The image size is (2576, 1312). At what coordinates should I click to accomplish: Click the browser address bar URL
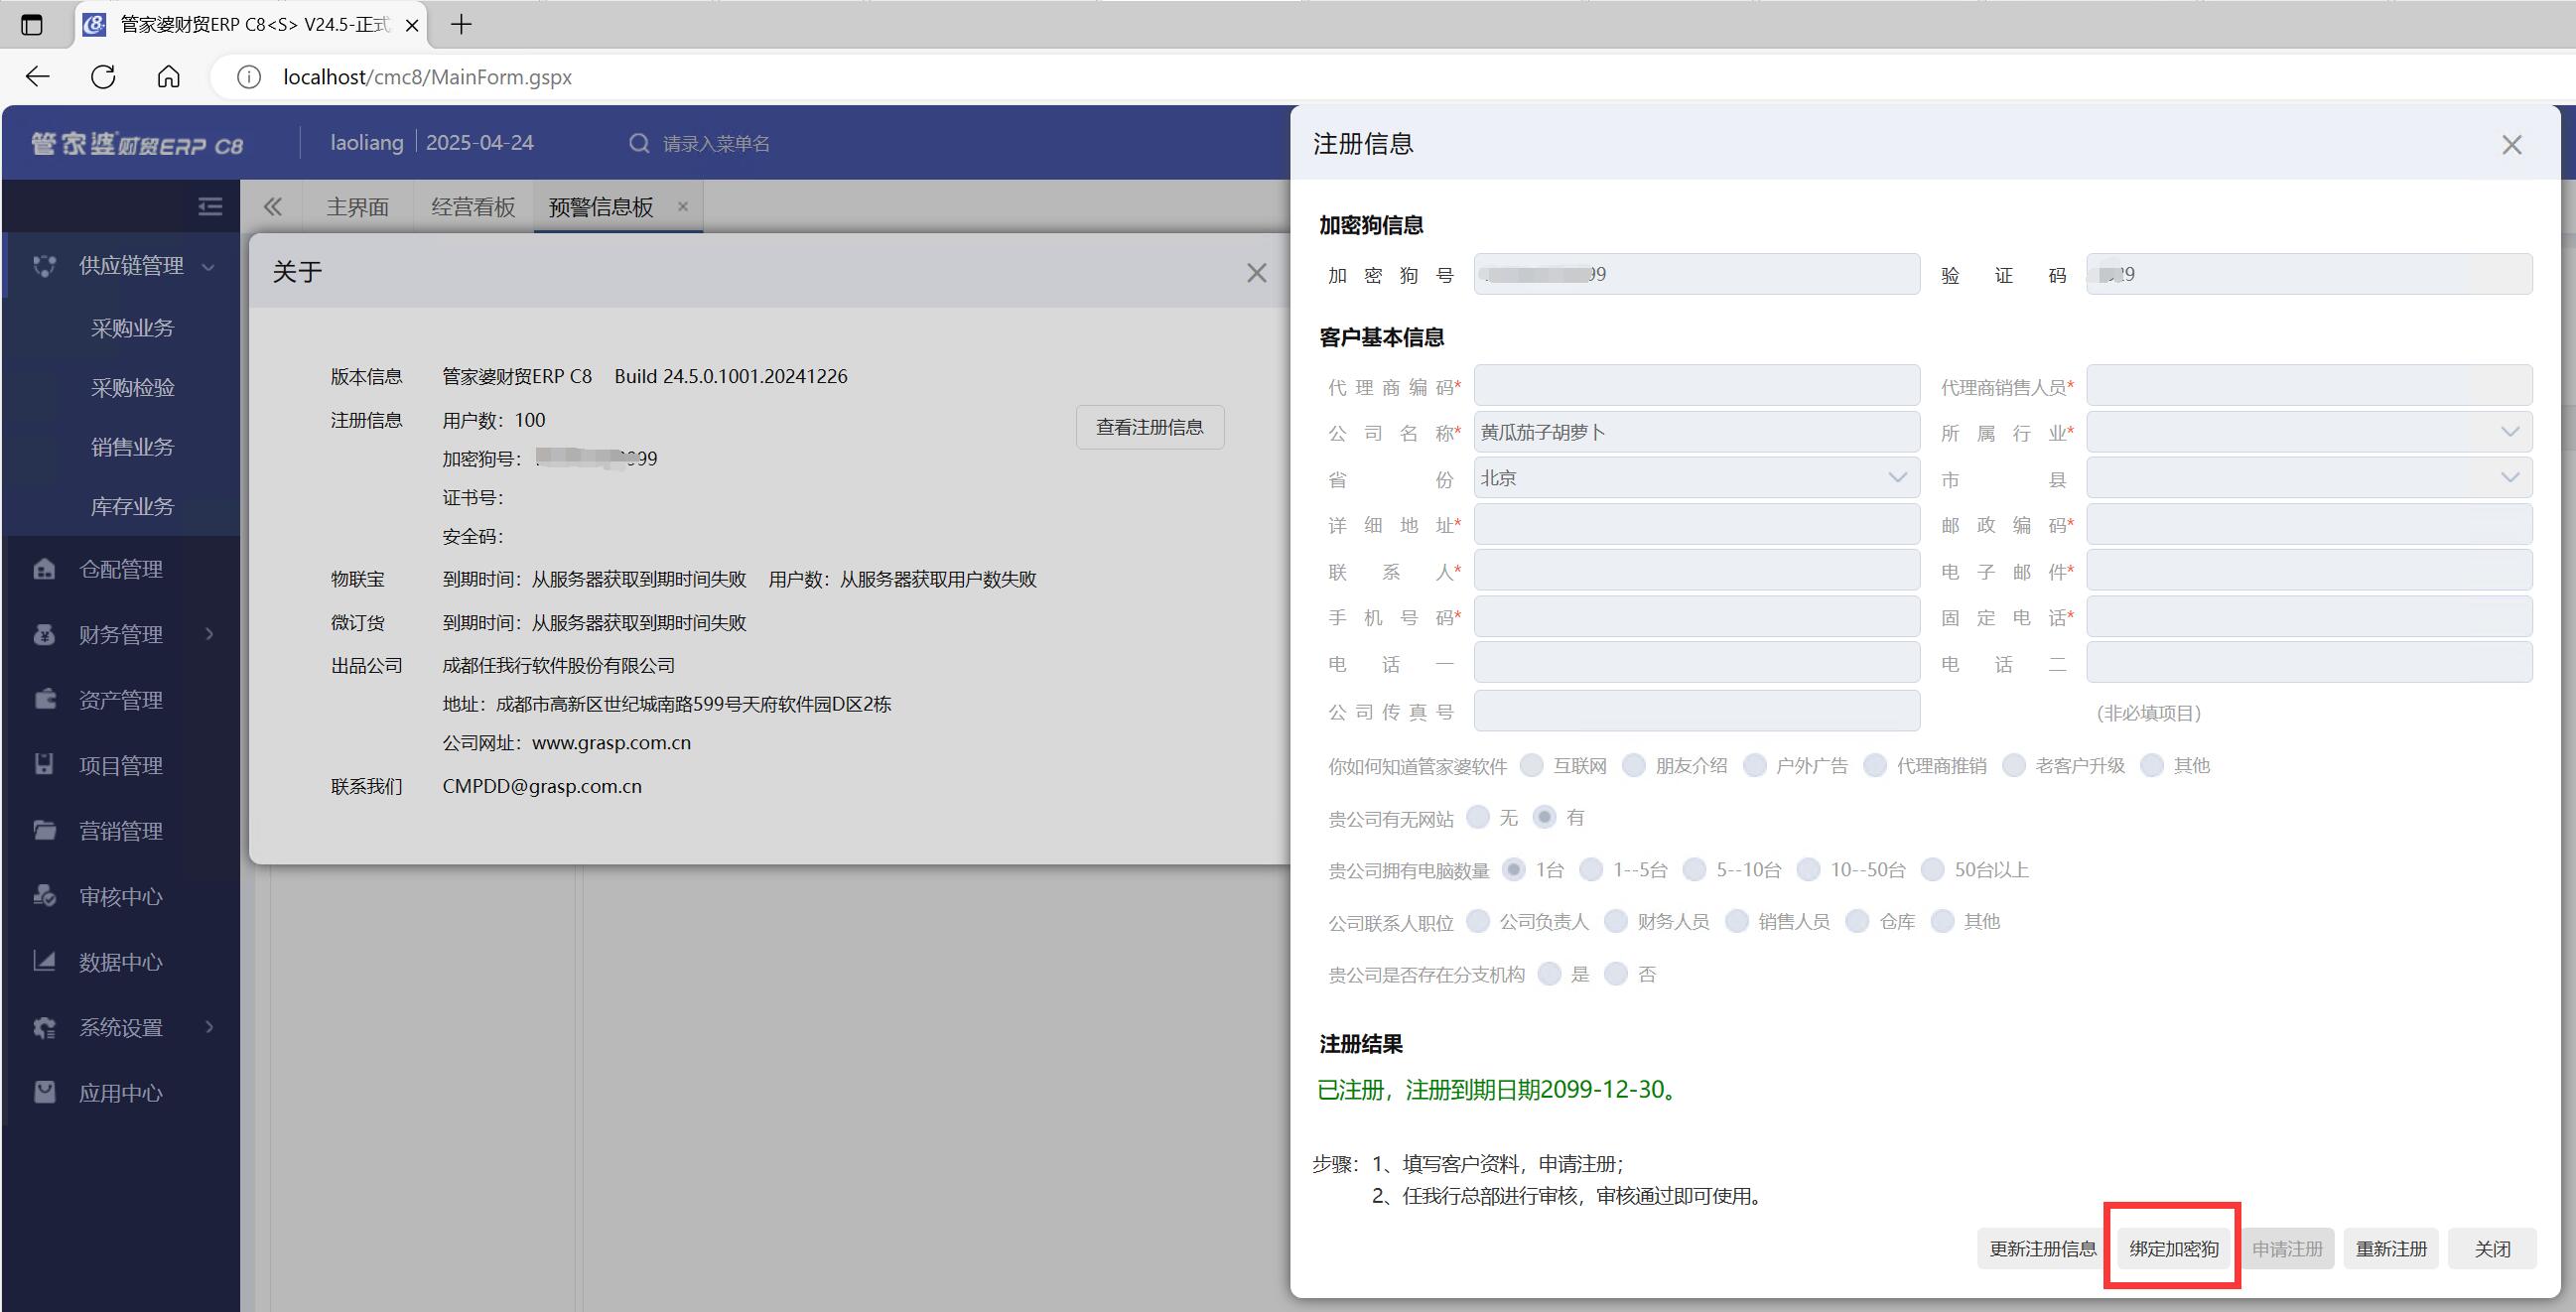(427, 77)
